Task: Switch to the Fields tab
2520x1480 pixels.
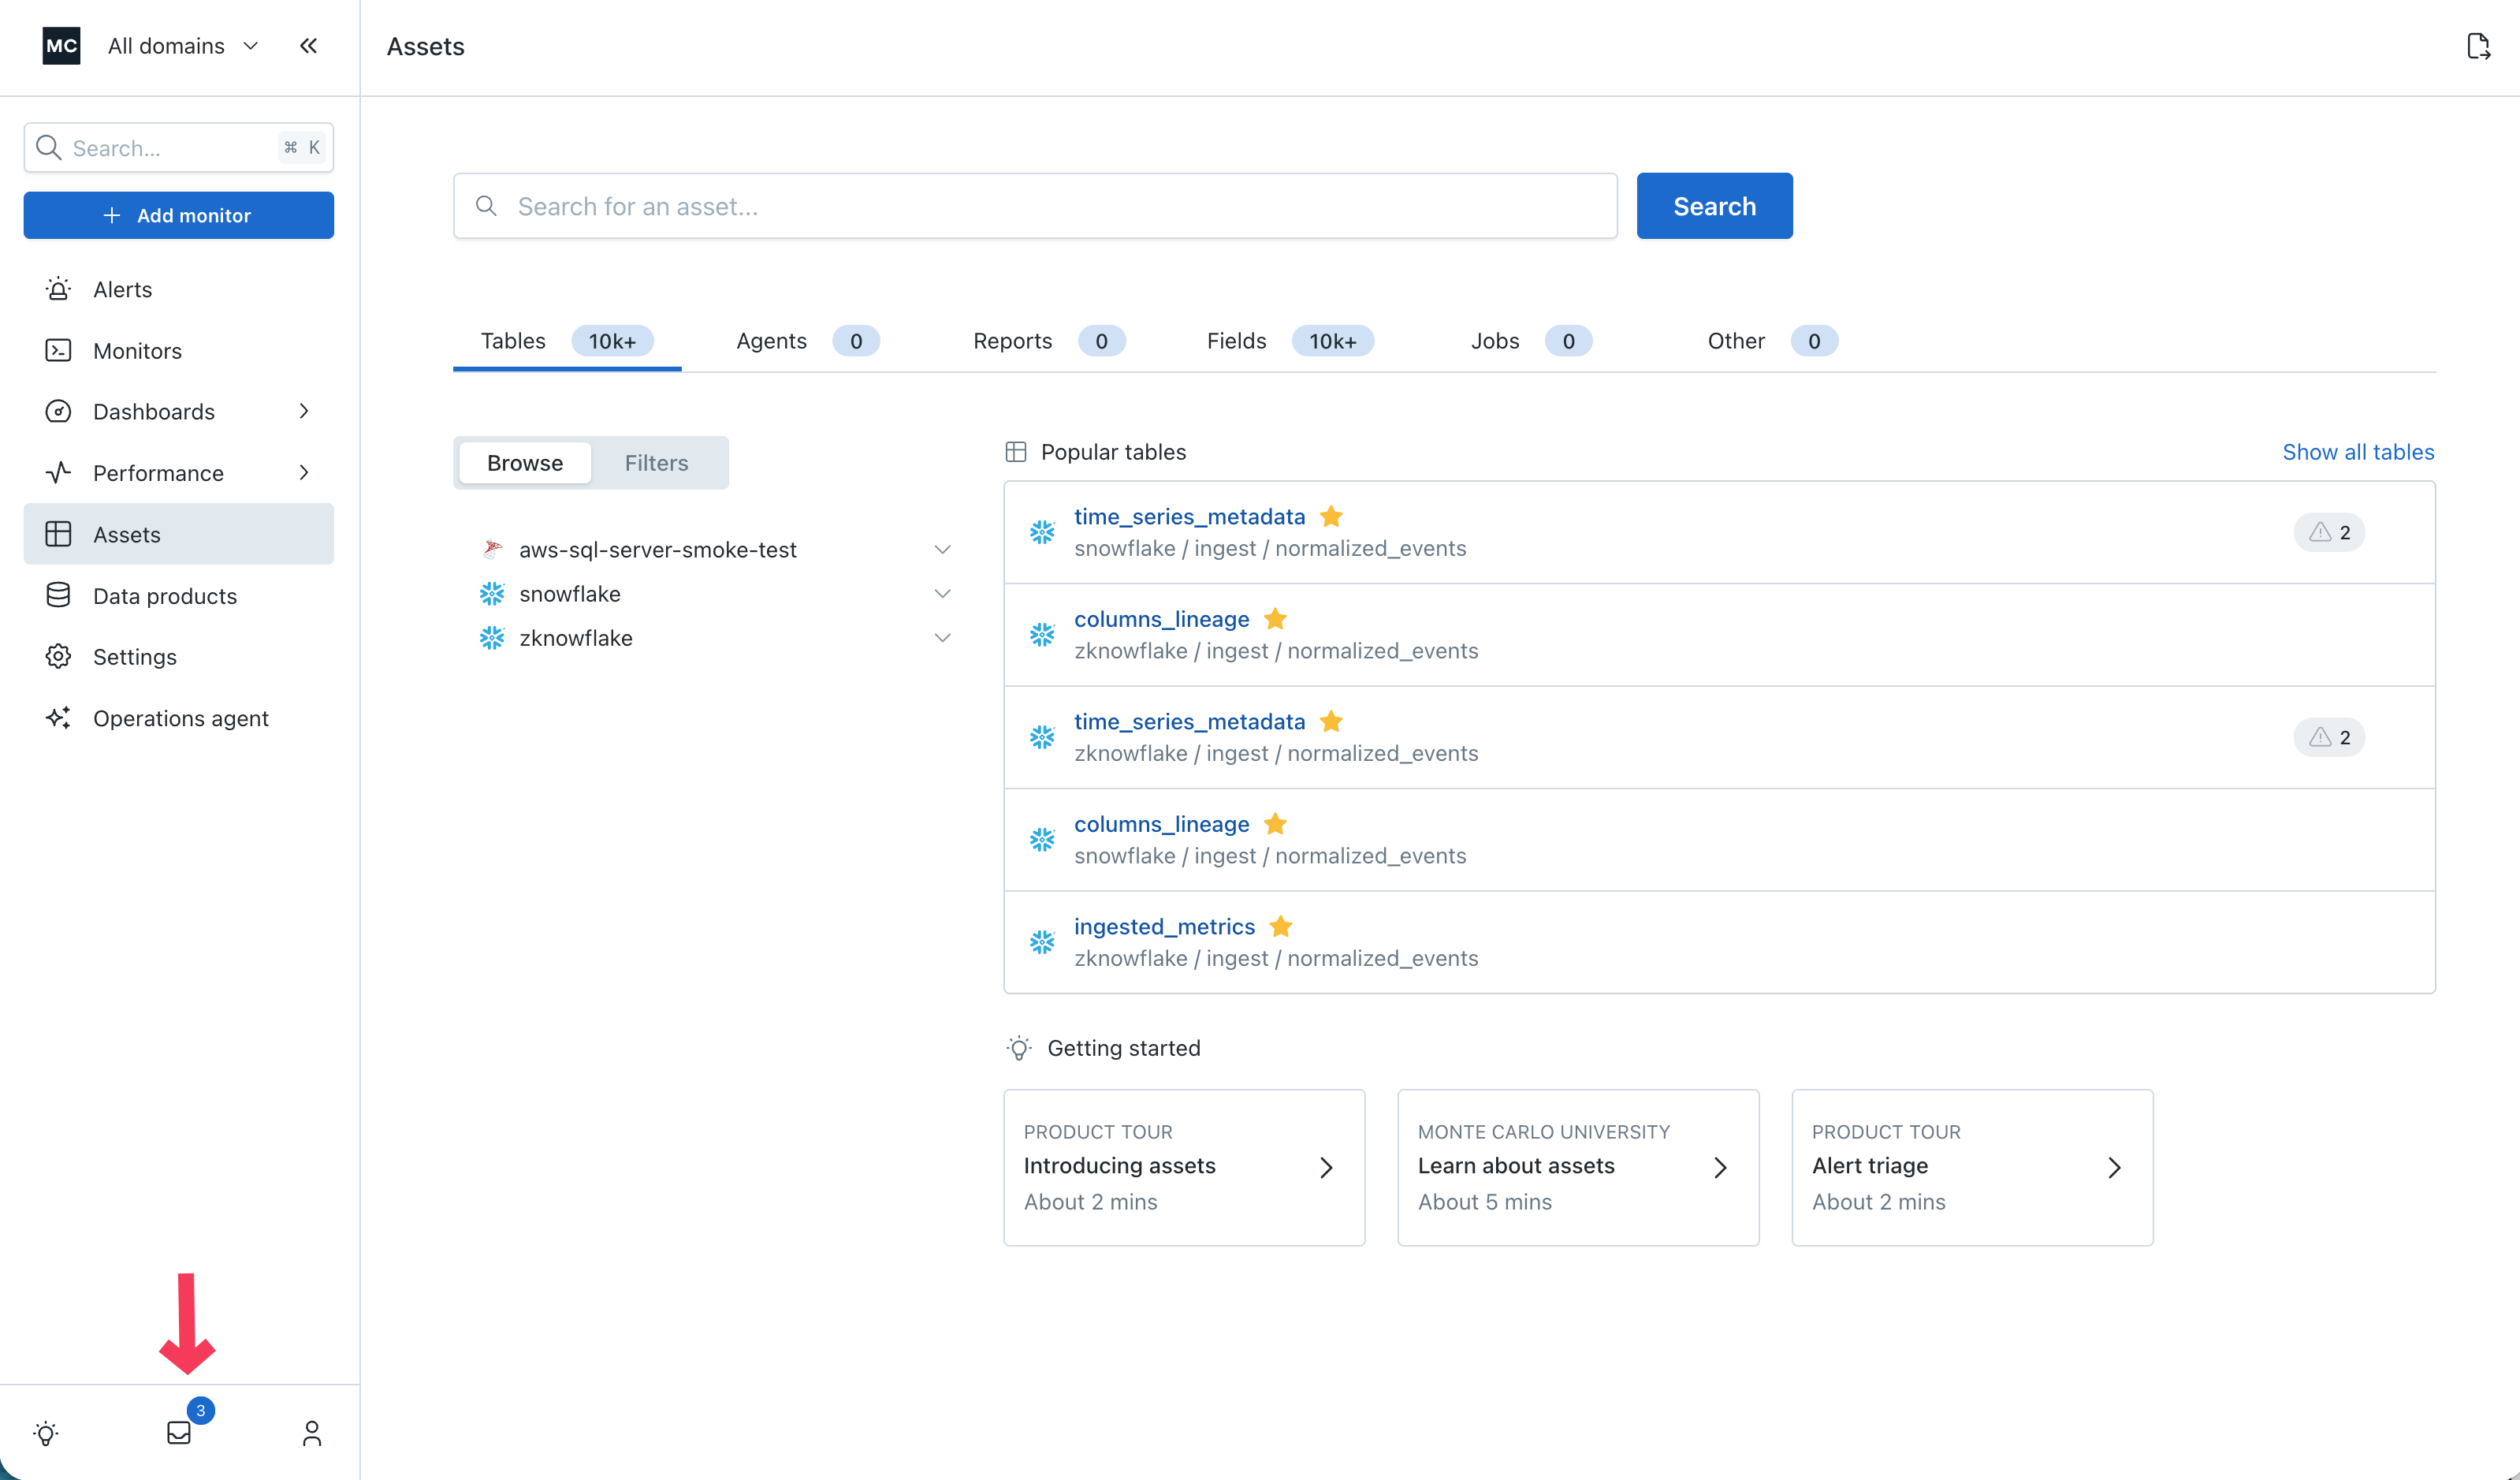Action: click(1236, 341)
